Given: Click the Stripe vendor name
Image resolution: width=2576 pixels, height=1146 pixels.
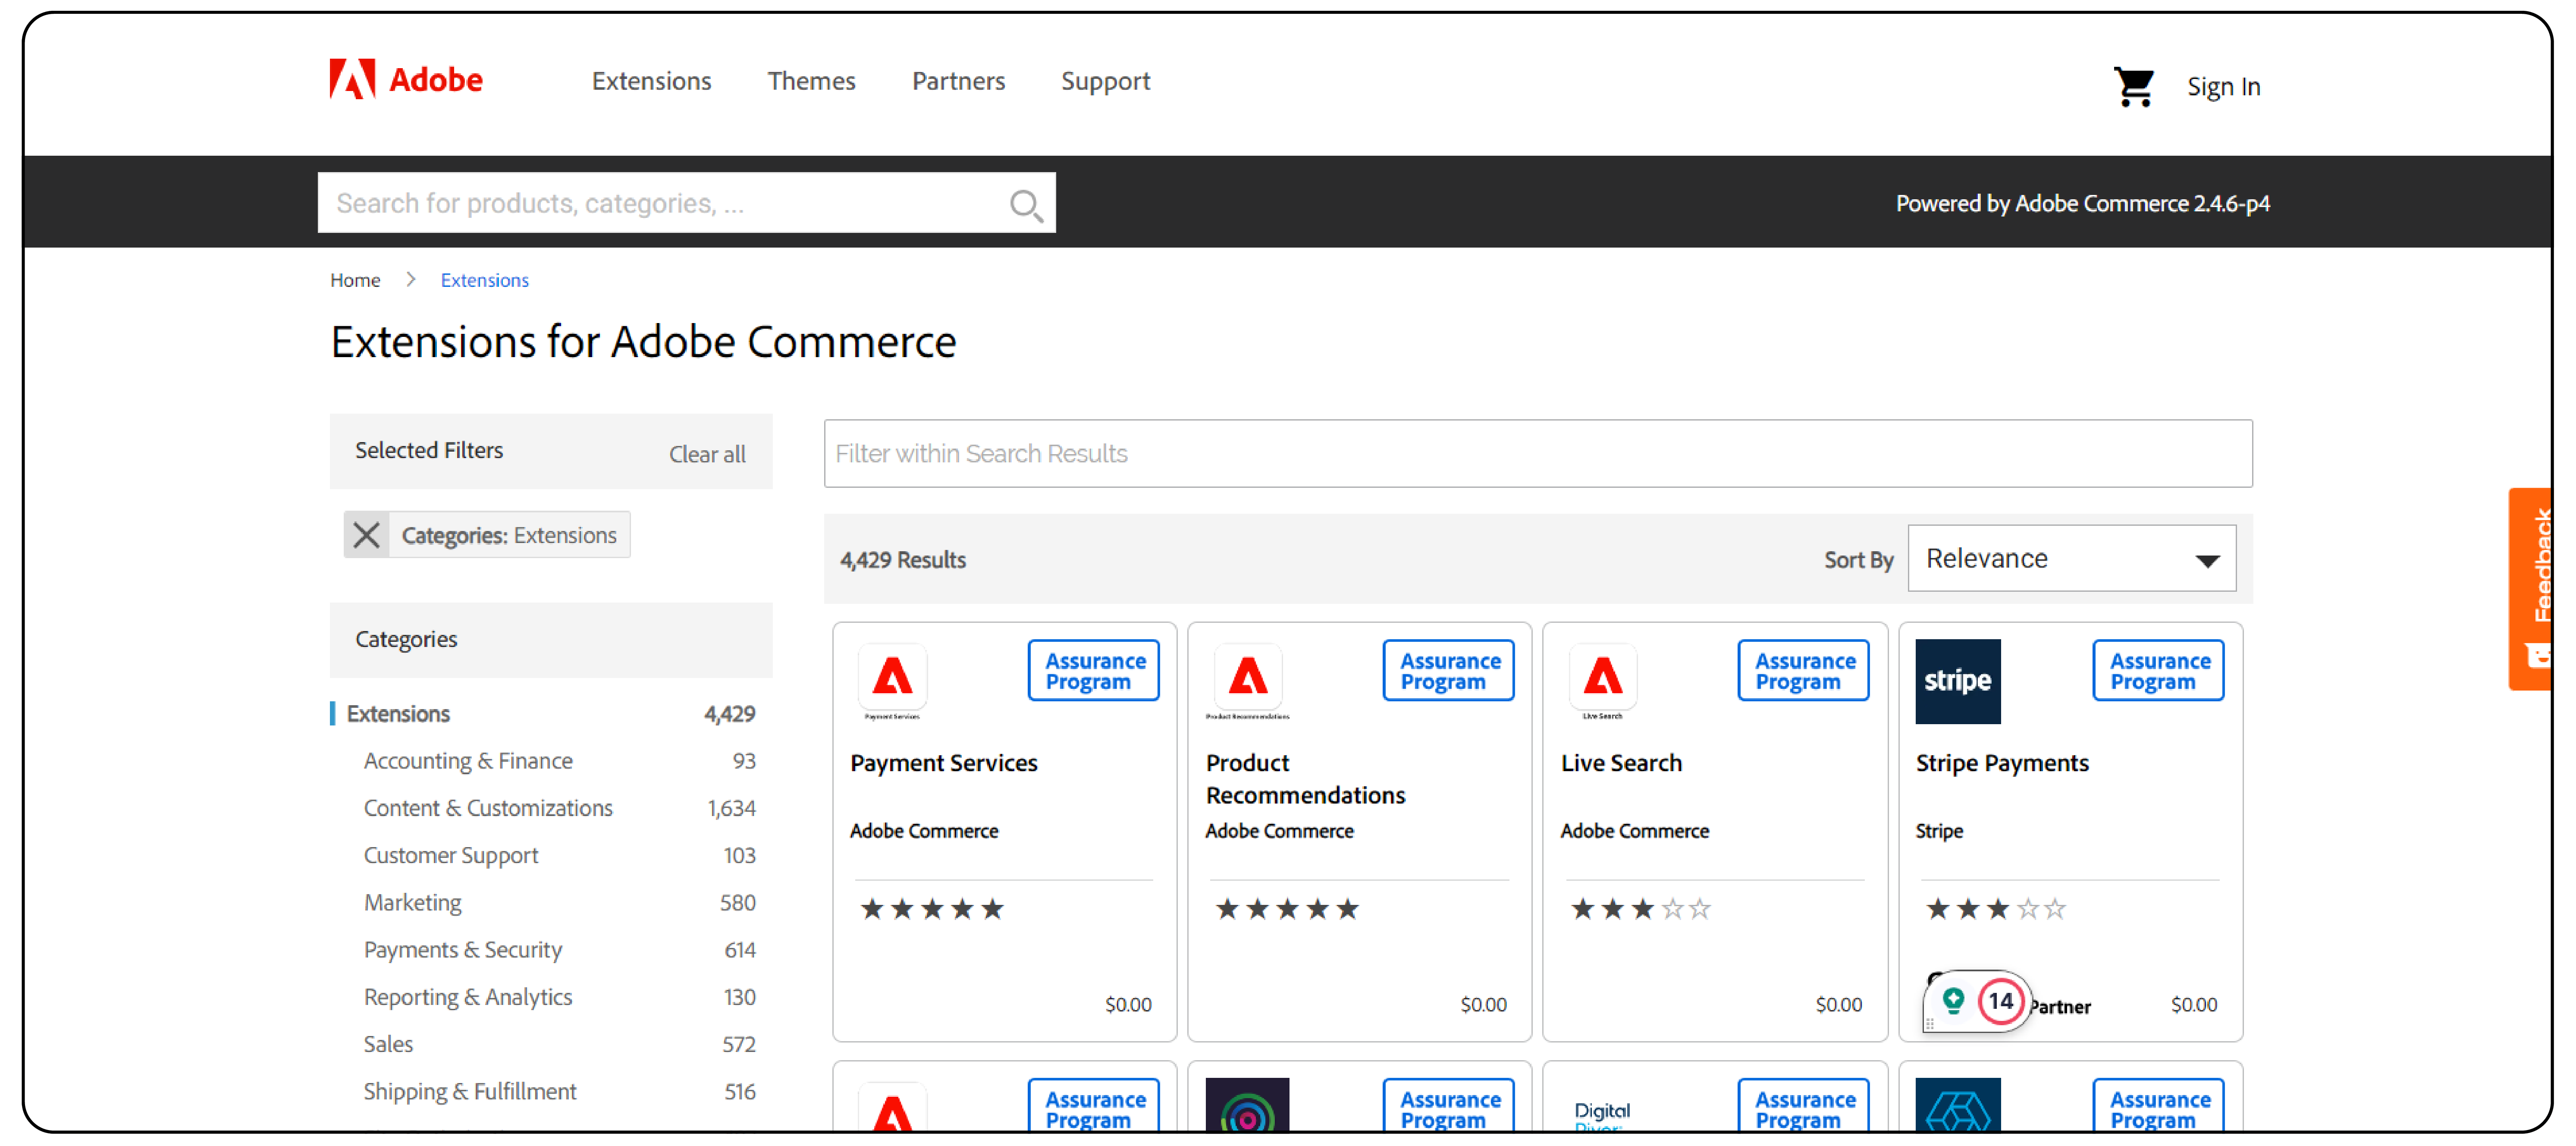Looking at the screenshot, I should (x=1938, y=831).
